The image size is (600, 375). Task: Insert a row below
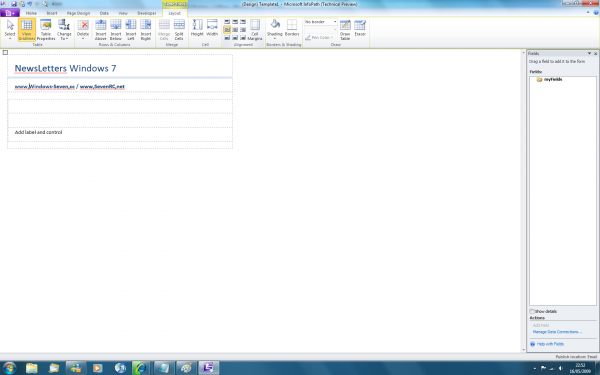pyautogui.click(x=116, y=29)
